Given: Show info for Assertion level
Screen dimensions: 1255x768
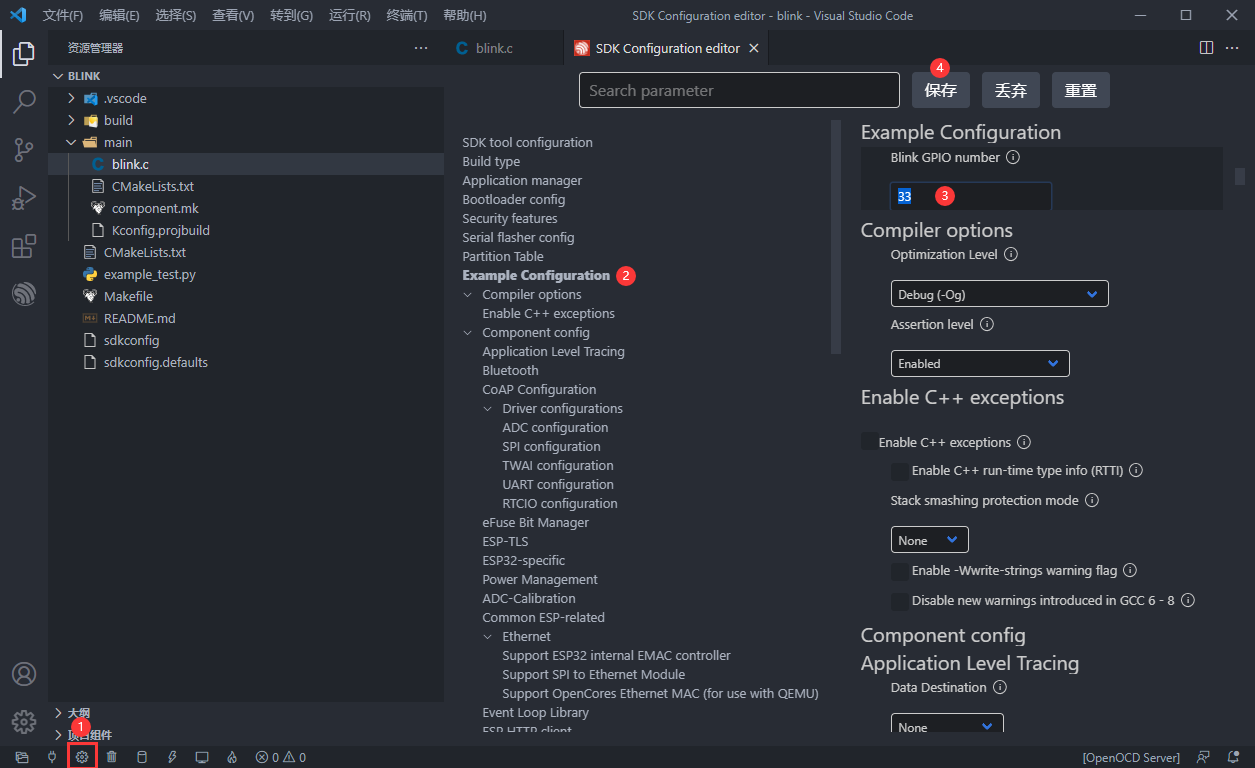Looking at the screenshot, I should pos(987,325).
